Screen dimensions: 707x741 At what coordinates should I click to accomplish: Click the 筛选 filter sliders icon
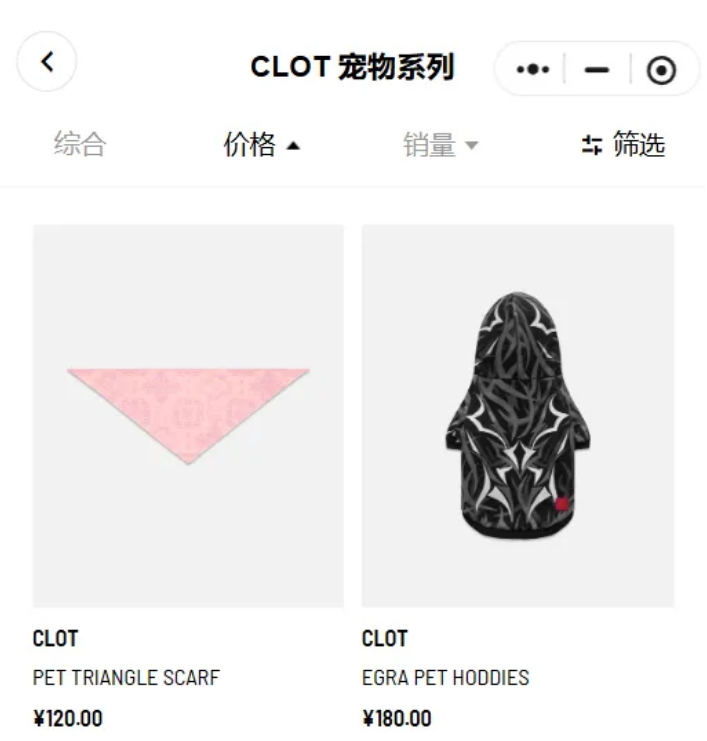pyautogui.click(x=592, y=145)
